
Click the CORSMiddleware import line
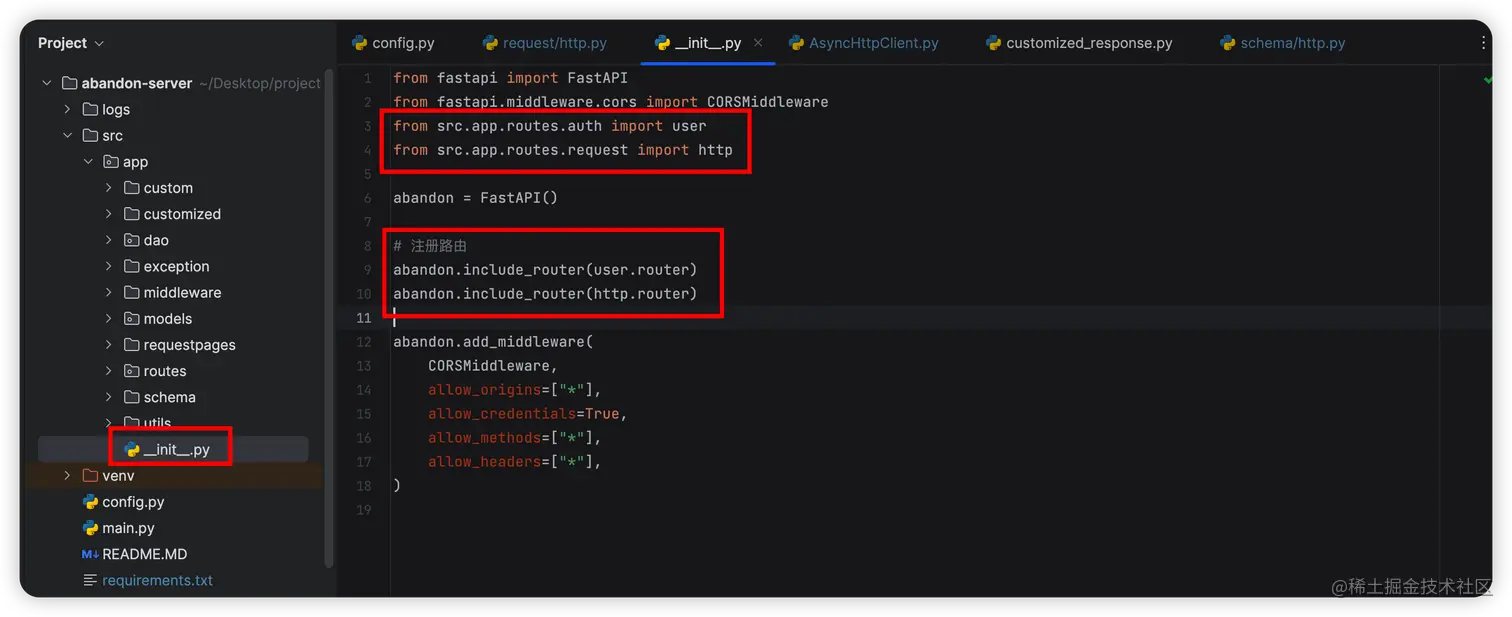point(610,102)
